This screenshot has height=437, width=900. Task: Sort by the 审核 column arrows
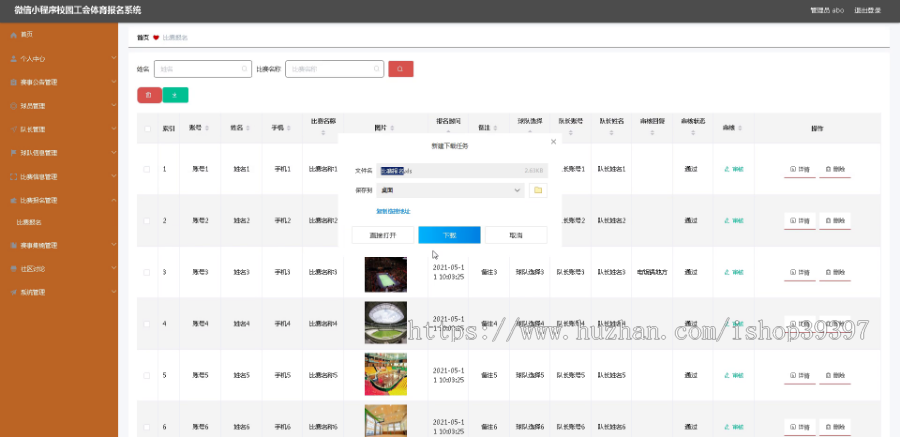740,128
